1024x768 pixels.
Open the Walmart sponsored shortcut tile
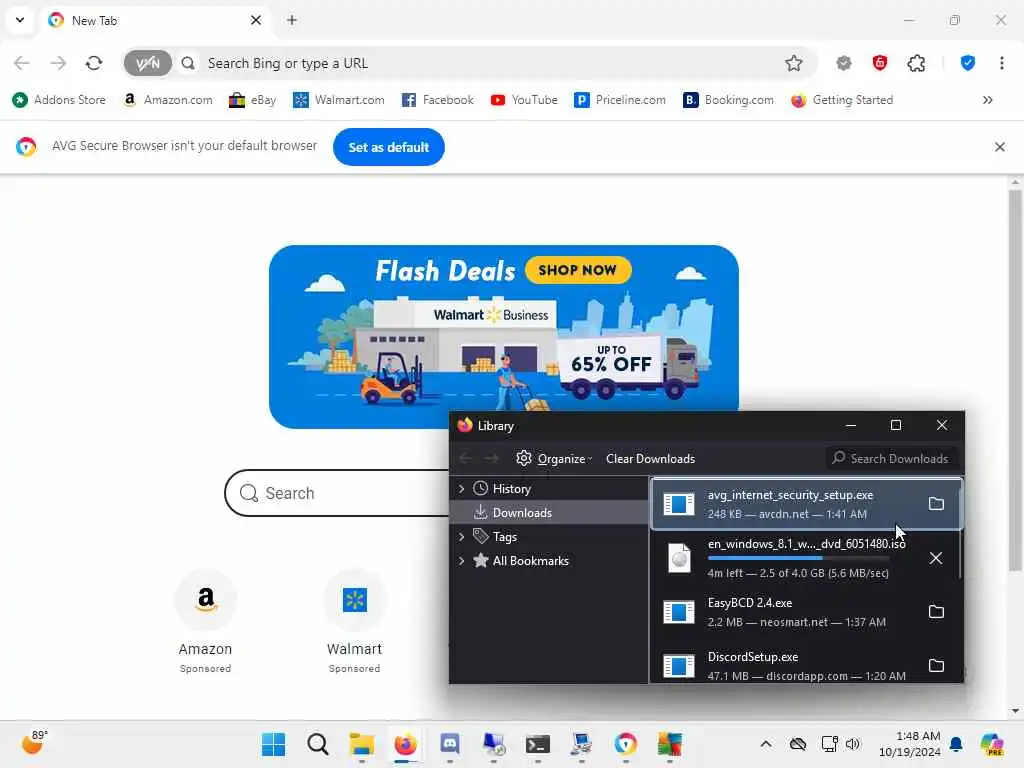click(355, 620)
